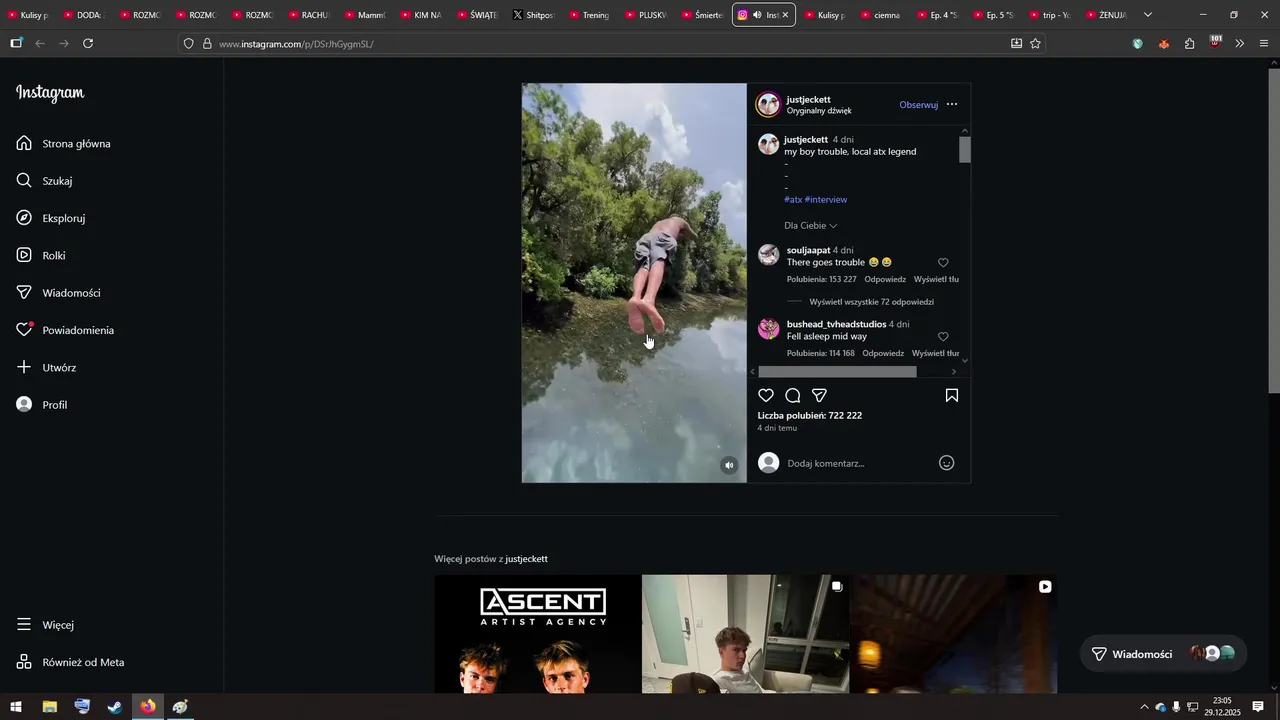Mute the Instagram tab audio icon
Image resolution: width=1280 pixels, height=720 pixels.
pos(757,15)
